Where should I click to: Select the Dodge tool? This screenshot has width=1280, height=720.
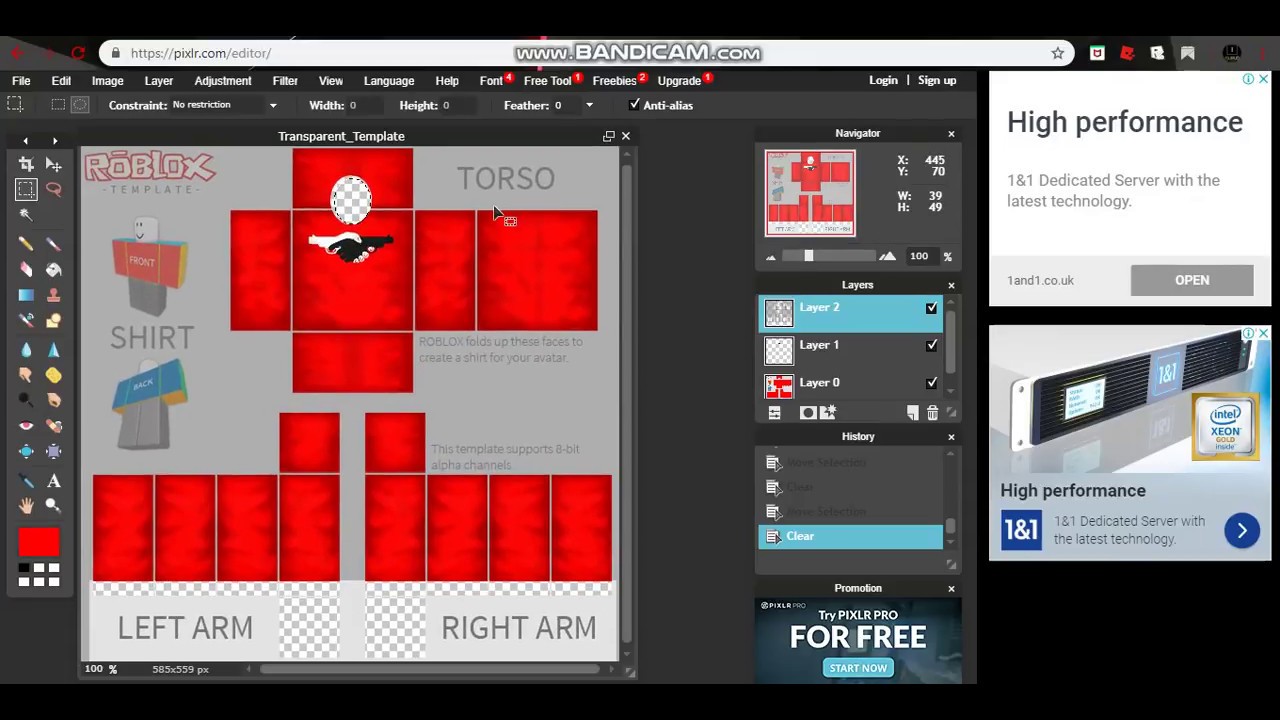click(x=26, y=400)
